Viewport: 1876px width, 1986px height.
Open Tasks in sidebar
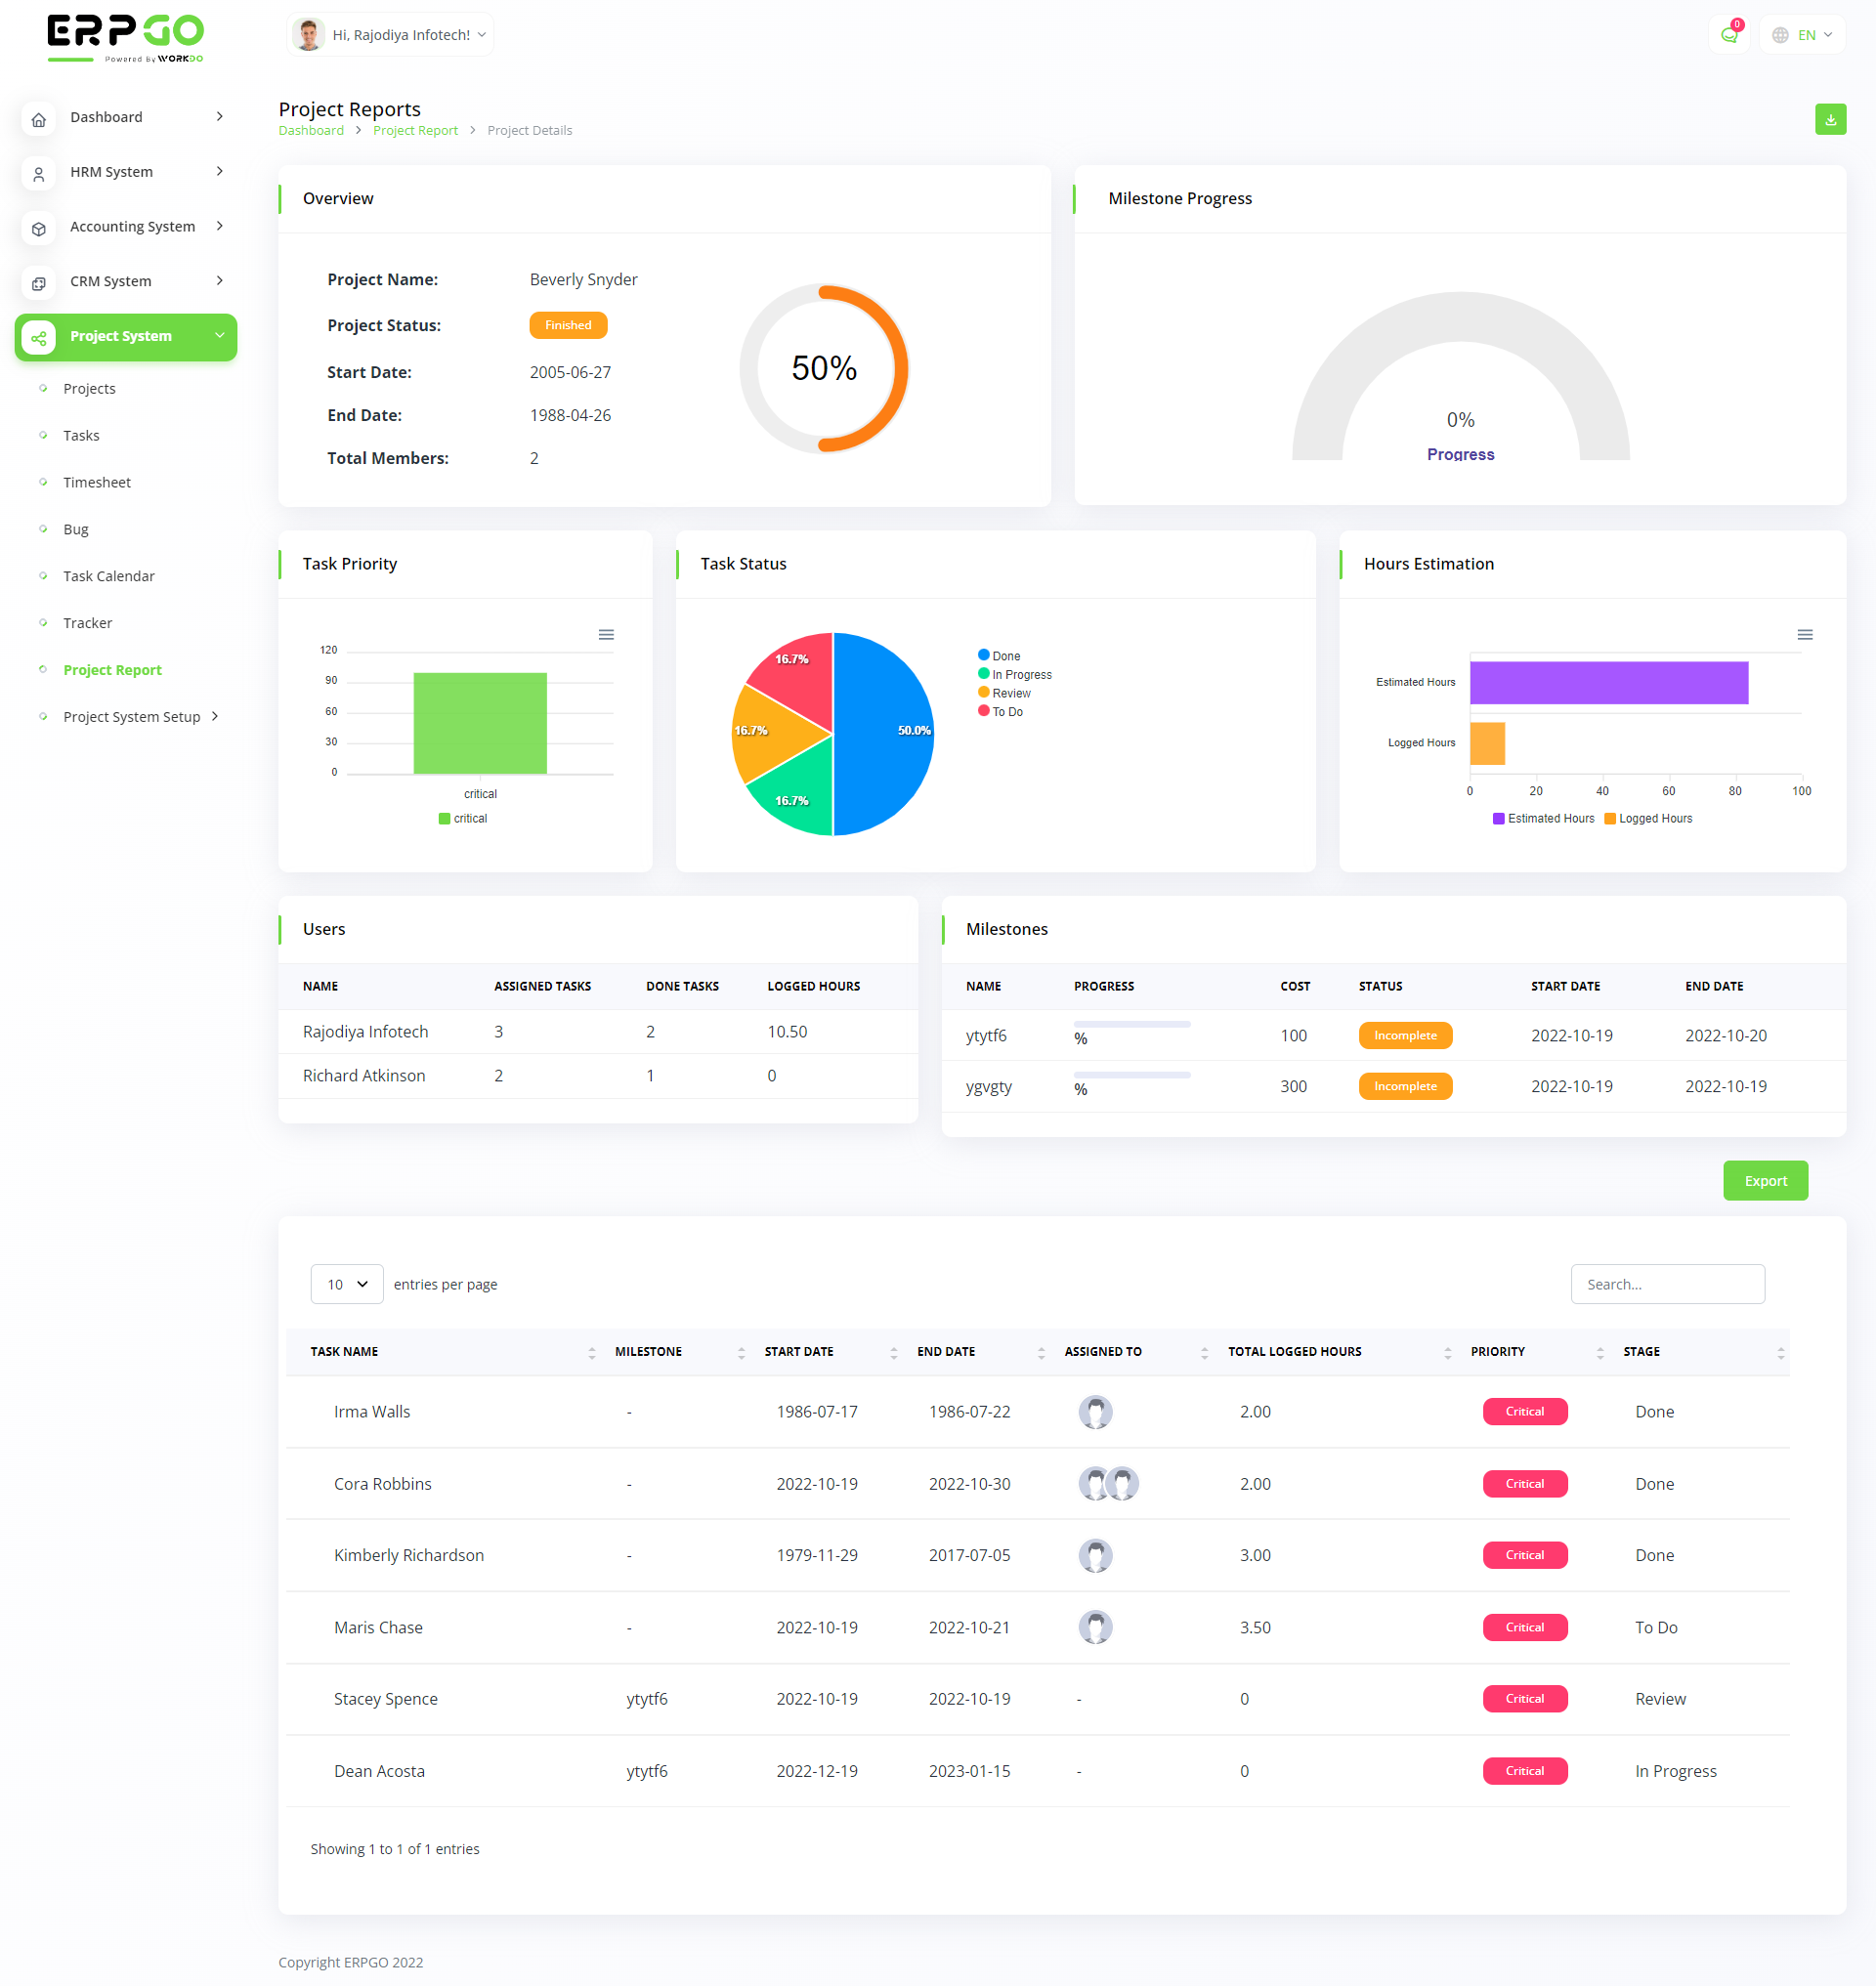point(81,436)
